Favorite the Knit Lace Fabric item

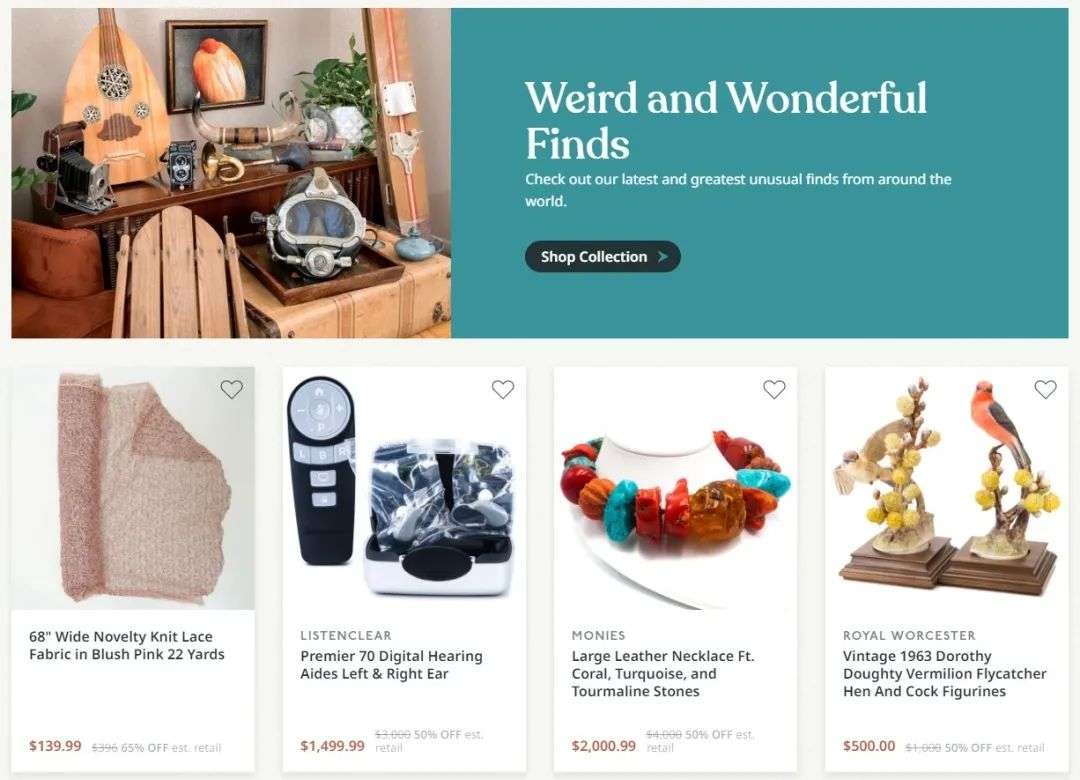(x=231, y=389)
